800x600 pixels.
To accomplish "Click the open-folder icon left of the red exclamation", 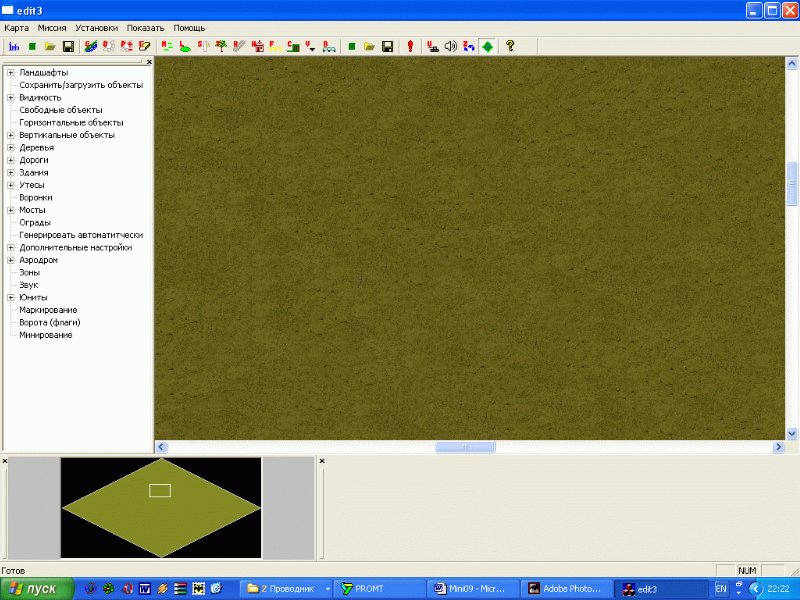I will (x=369, y=46).
